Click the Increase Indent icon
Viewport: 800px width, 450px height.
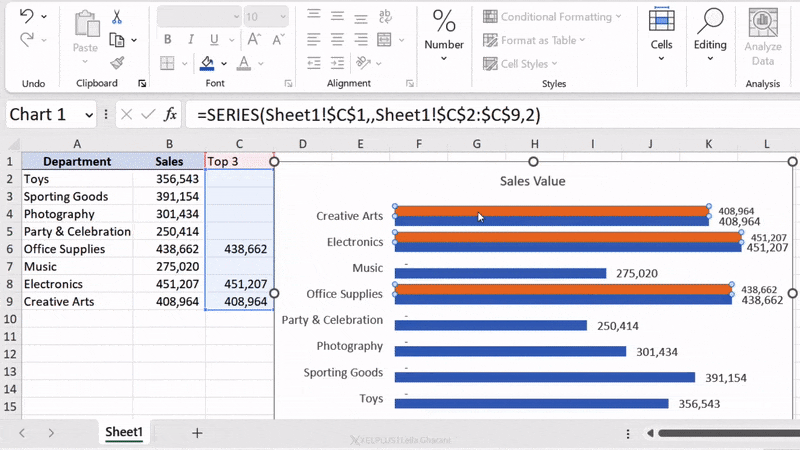pos(337,63)
